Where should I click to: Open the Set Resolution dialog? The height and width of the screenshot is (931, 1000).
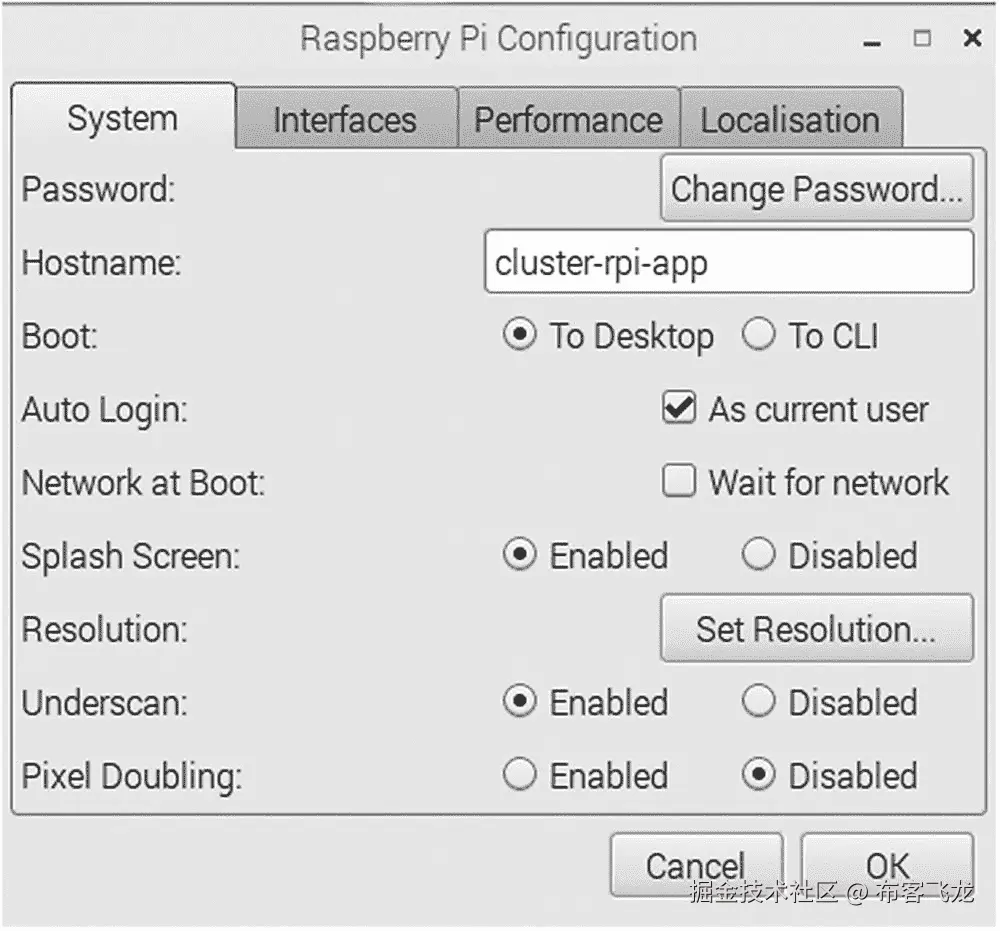816,629
